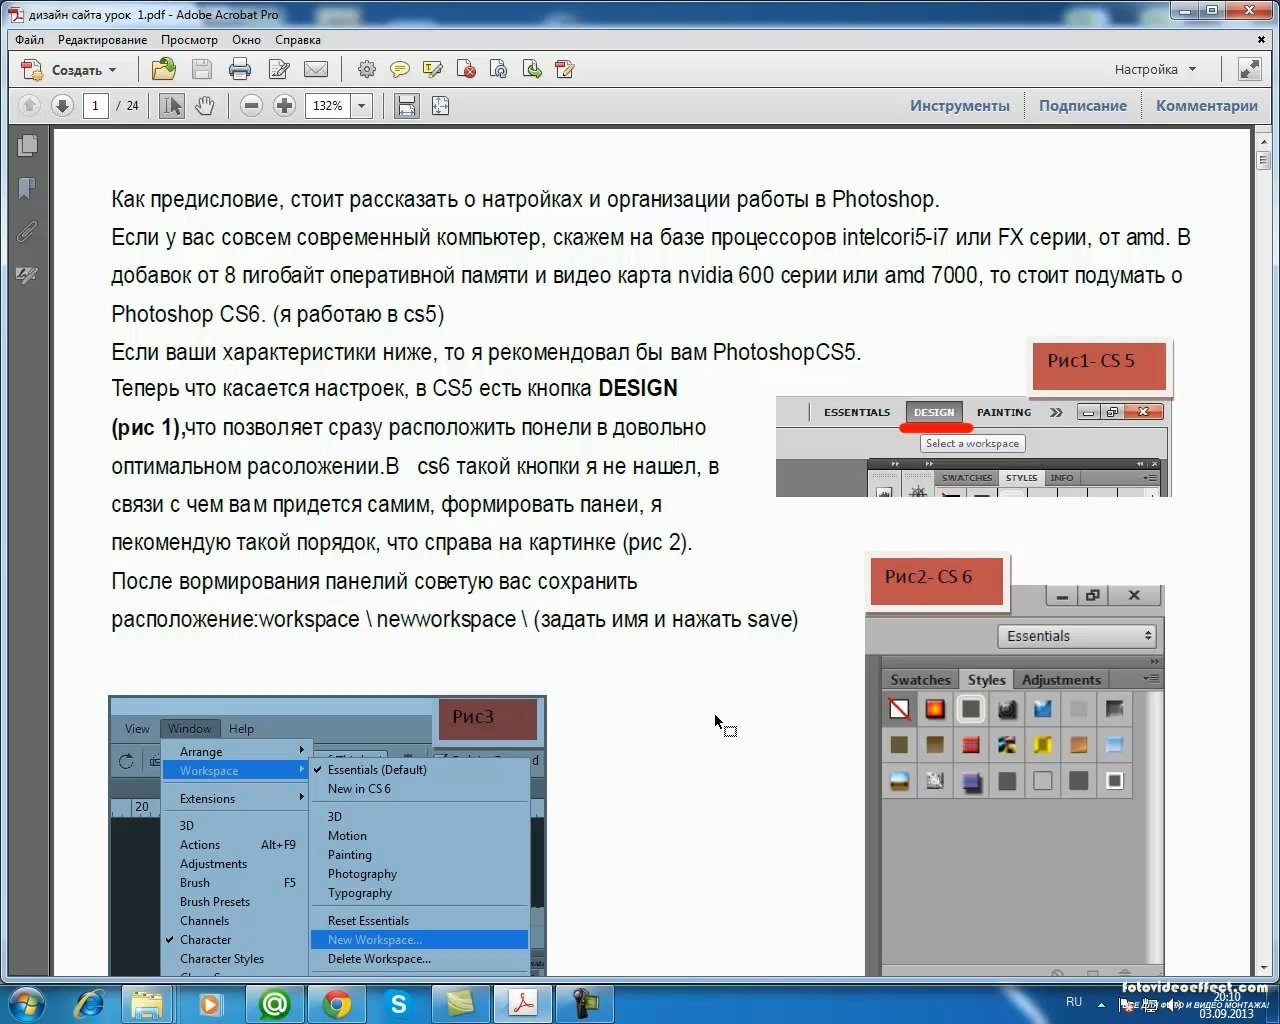Screen dimensions: 1280x1024
Task: Launch Internet Explorer from the taskbar
Action: click(89, 1003)
